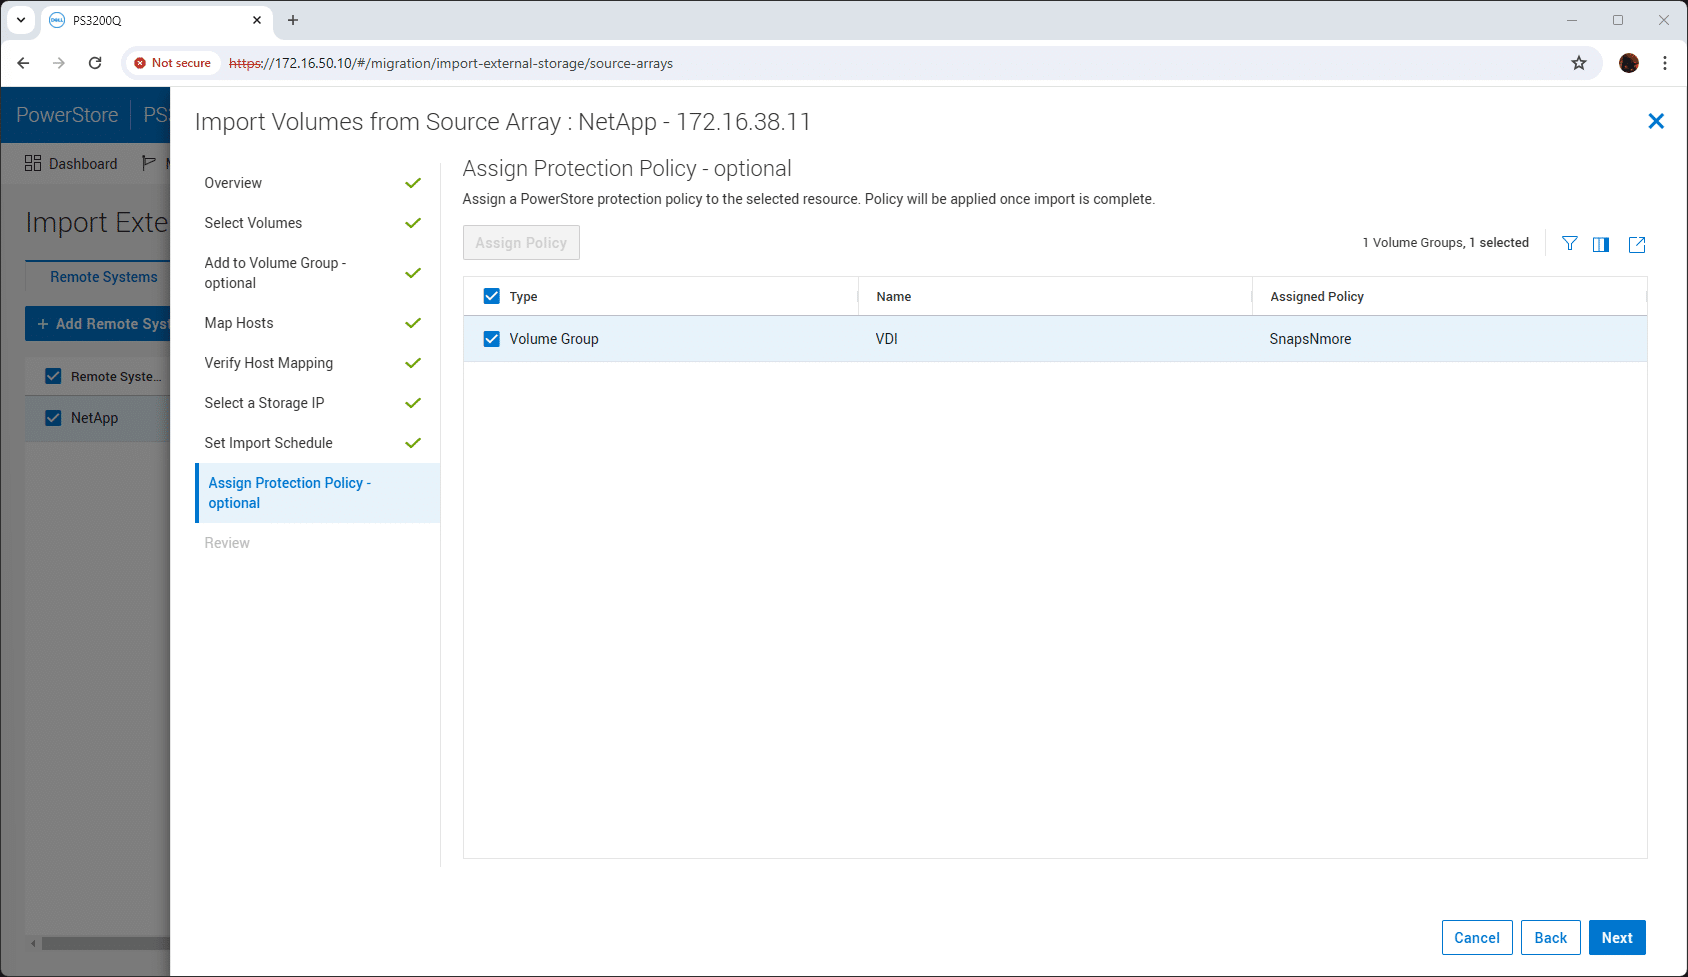Uncheck the Volume Group VDI row checkbox
The image size is (1688, 977).
coord(491,339)
